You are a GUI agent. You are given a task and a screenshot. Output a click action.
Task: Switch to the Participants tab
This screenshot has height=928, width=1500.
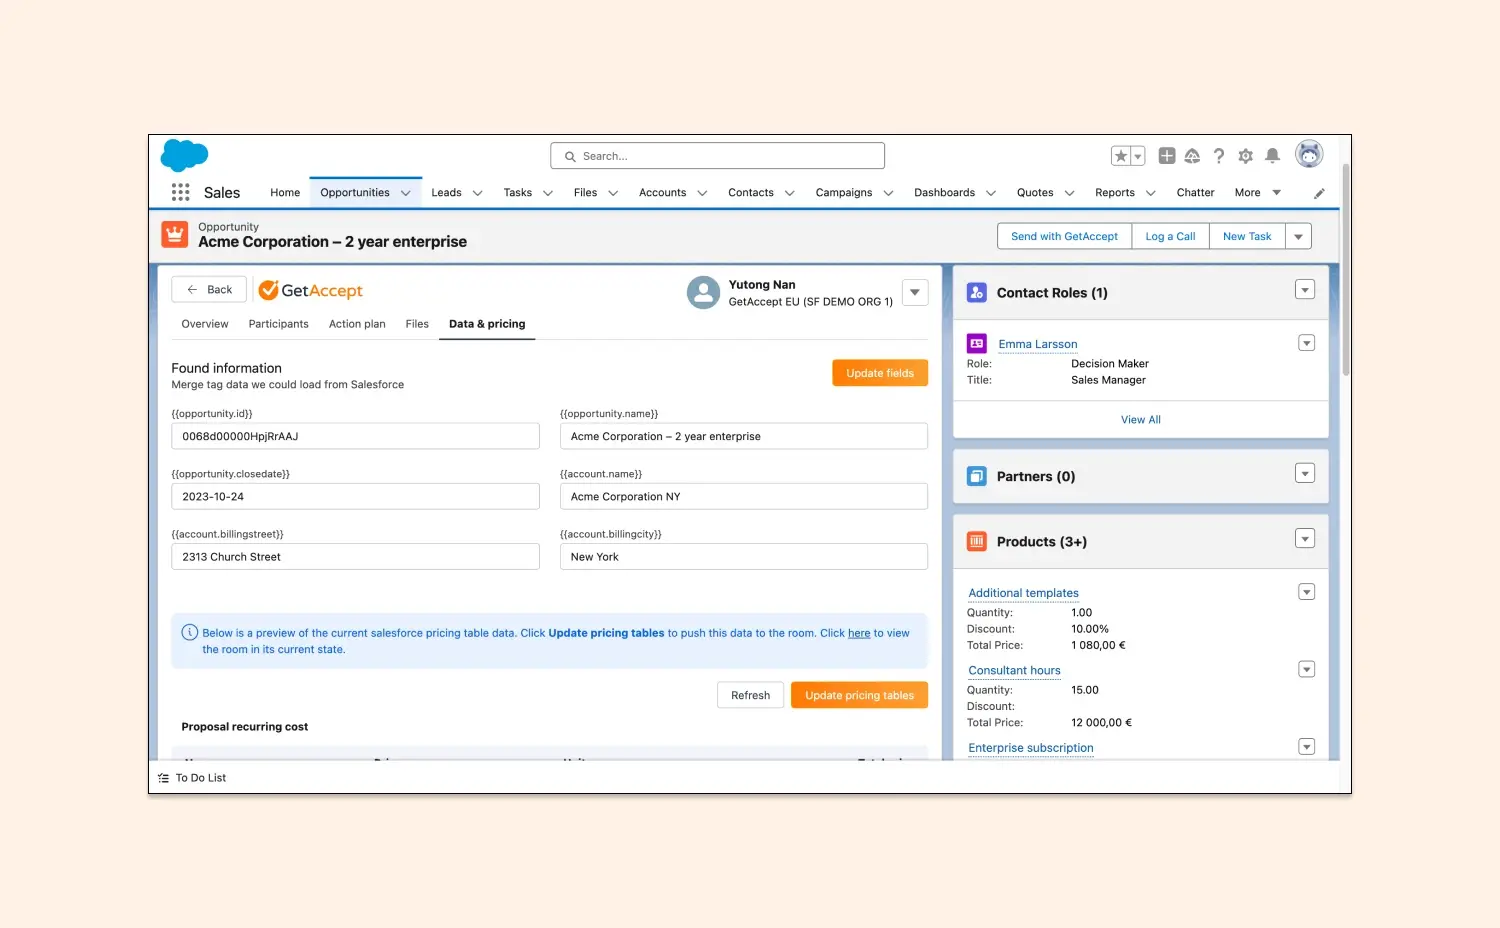278,323
